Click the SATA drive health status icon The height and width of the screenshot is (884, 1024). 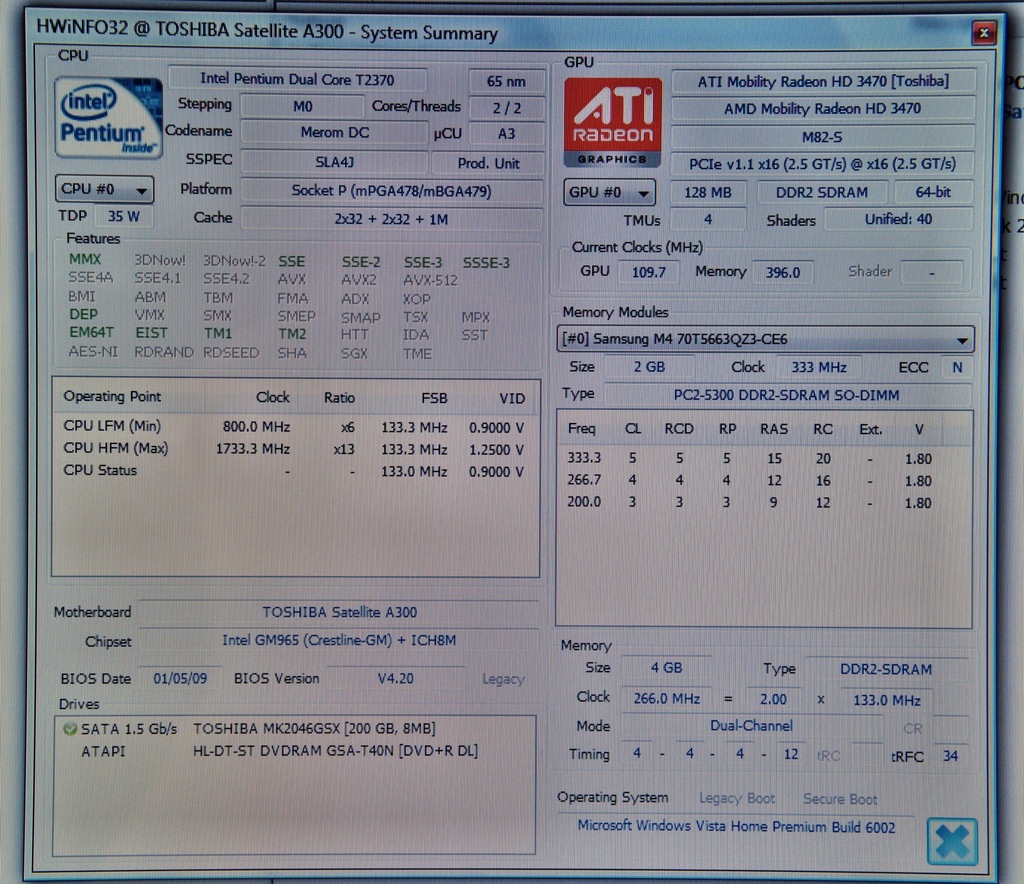click(x=69, y=729)
